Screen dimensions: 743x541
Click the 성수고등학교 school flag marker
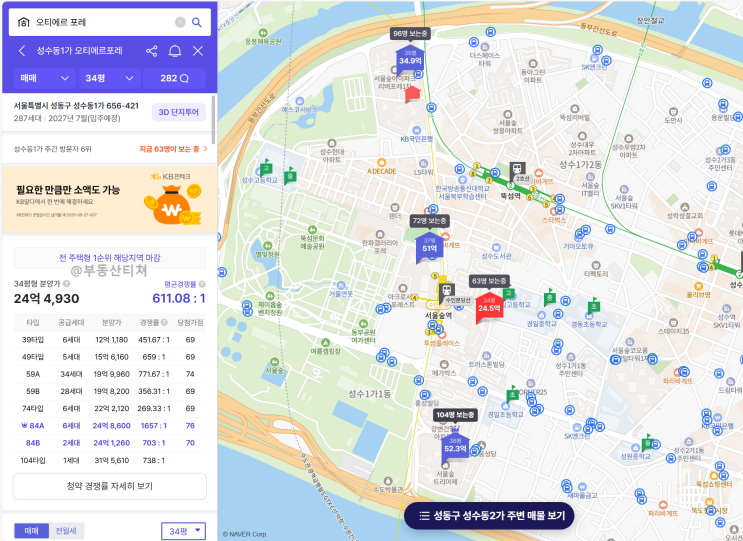pyautogui.click(x=265, y=167)
